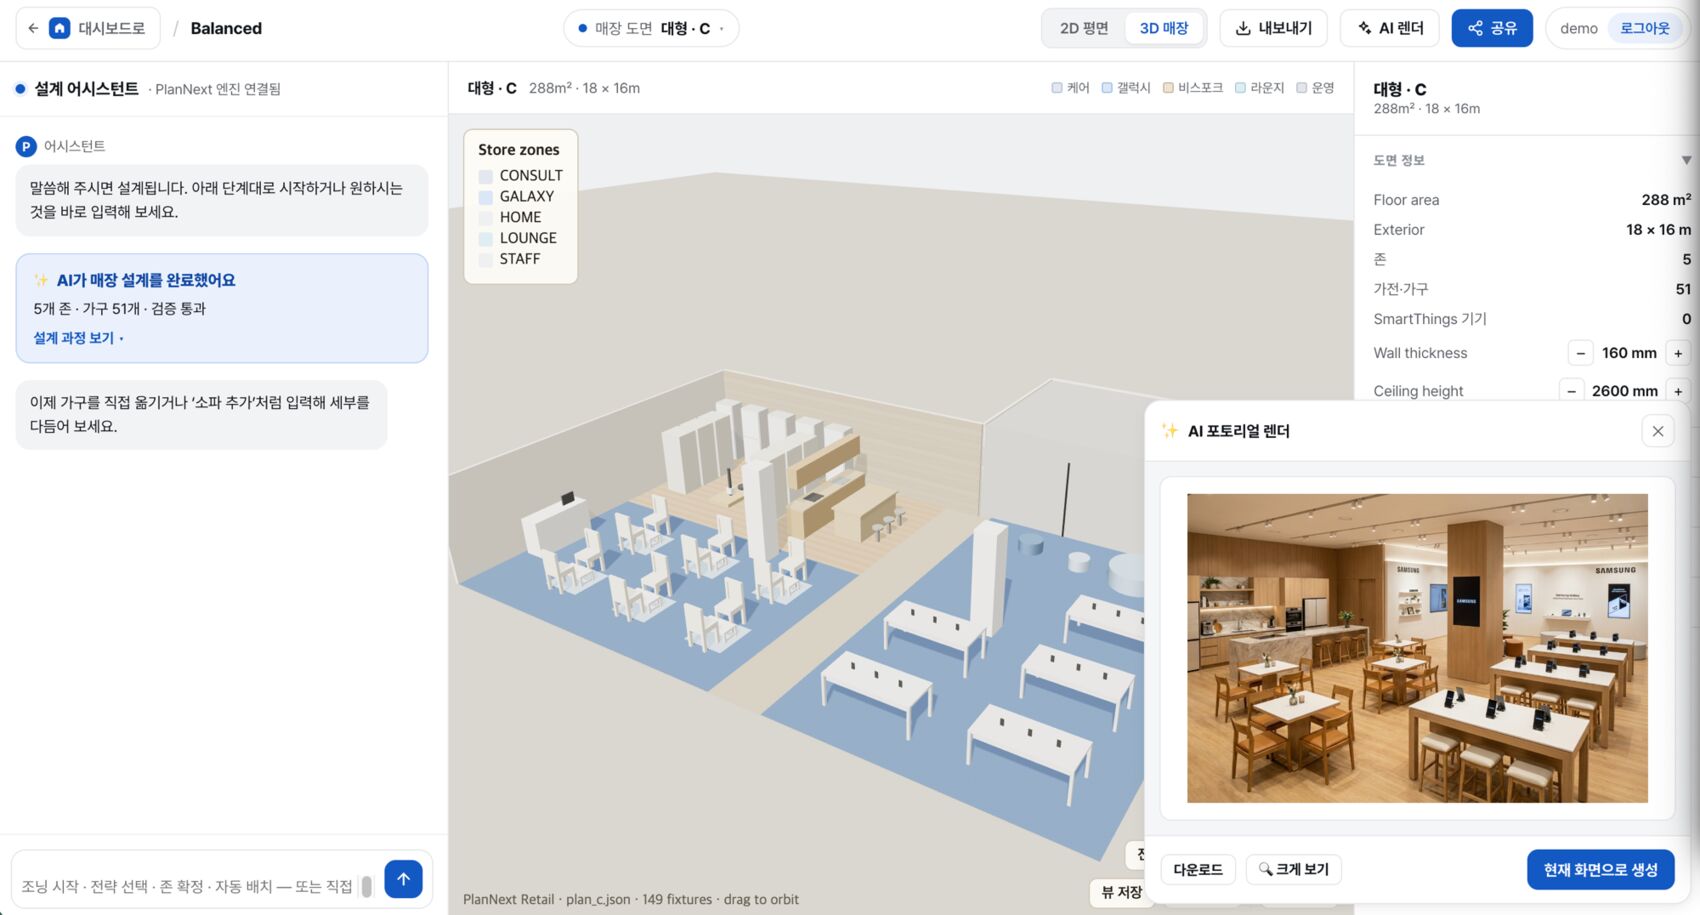Click the home logo icon in header
Screen dimensions: 1700x915
(x=60, y=28)
